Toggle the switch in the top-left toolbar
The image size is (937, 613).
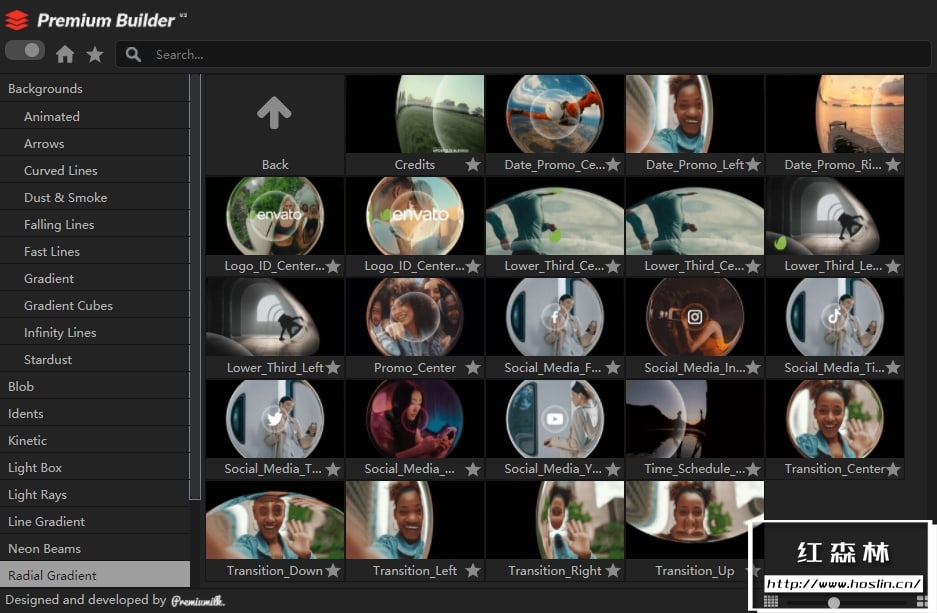click(25, 50)
